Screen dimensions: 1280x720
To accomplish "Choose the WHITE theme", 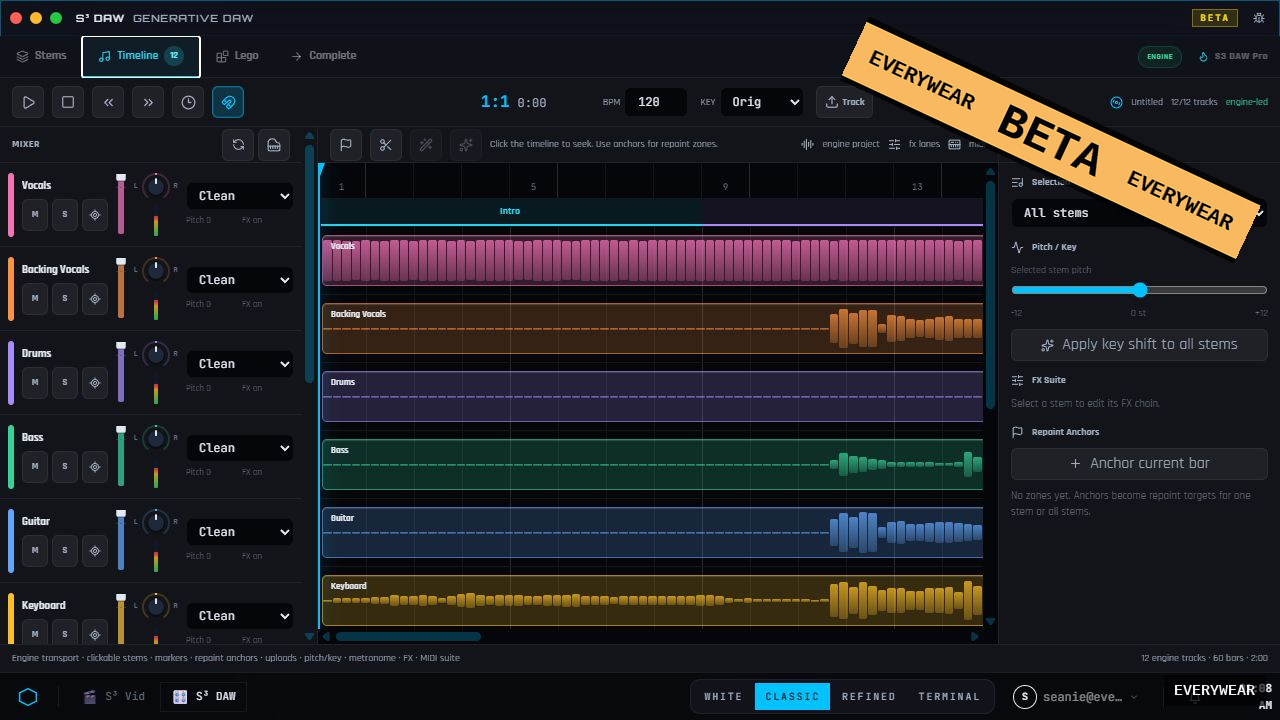I will 723,697.
